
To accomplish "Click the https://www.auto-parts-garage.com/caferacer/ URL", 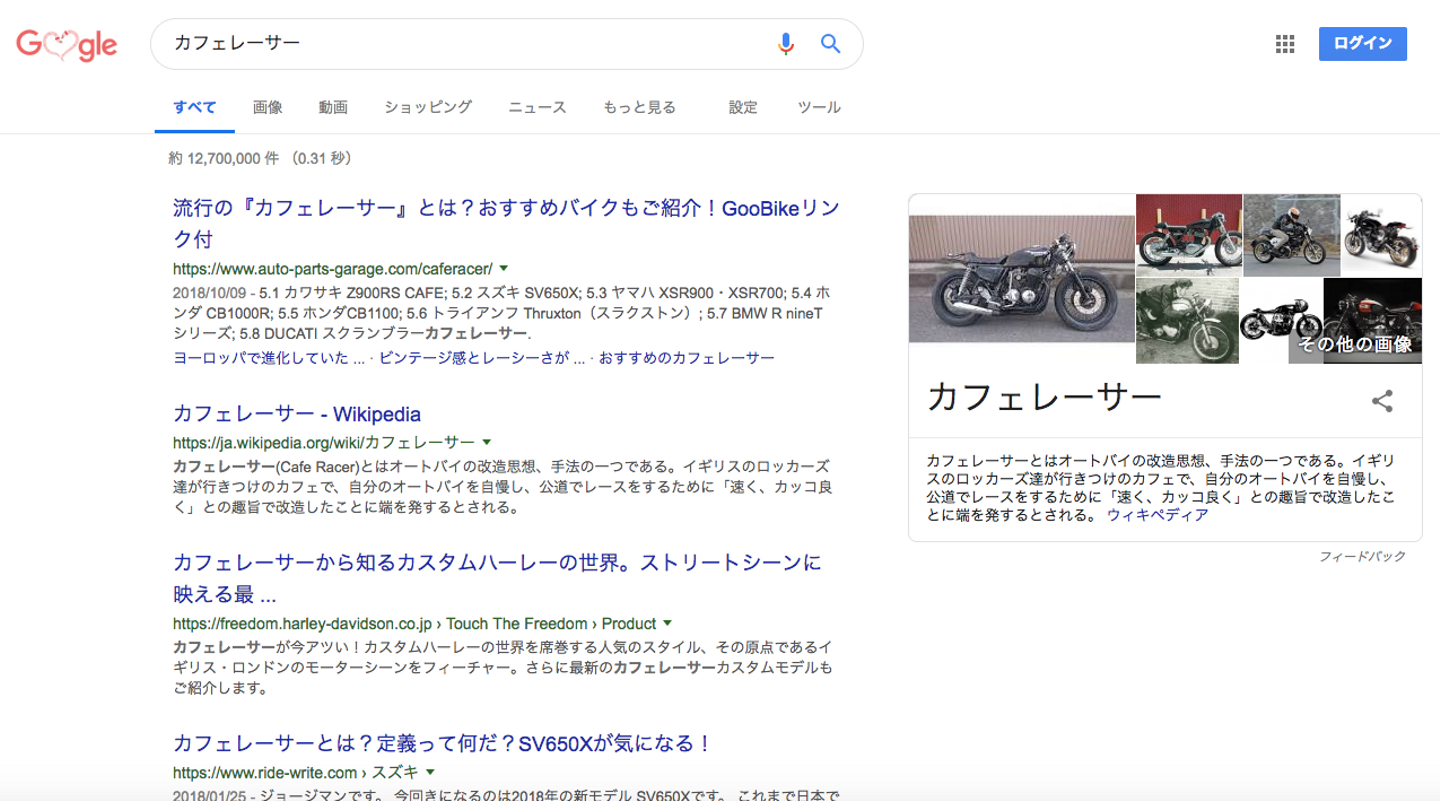I will click(x=332, y=269).
